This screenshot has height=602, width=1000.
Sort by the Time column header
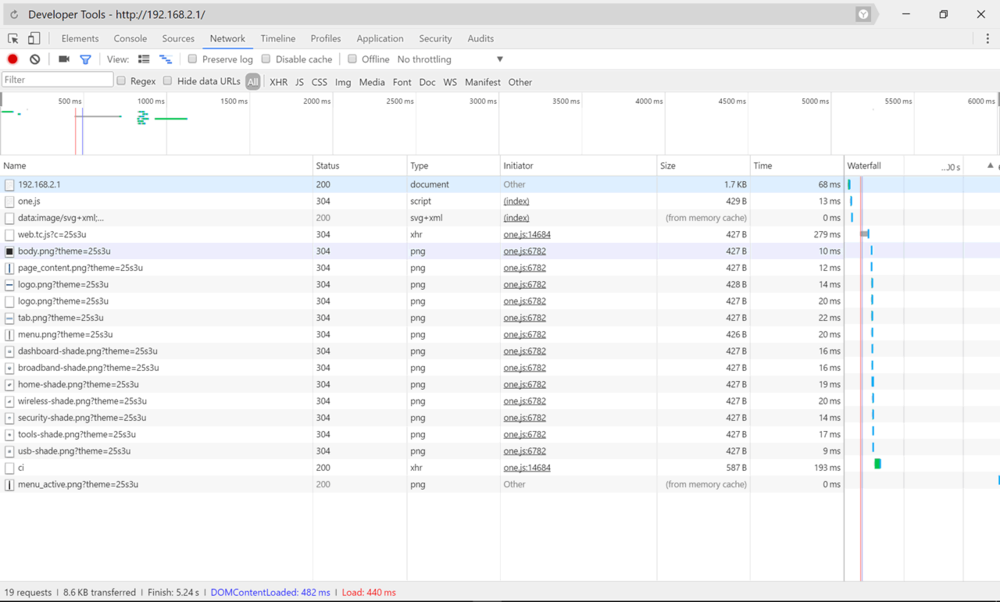(x=797, y=165)
